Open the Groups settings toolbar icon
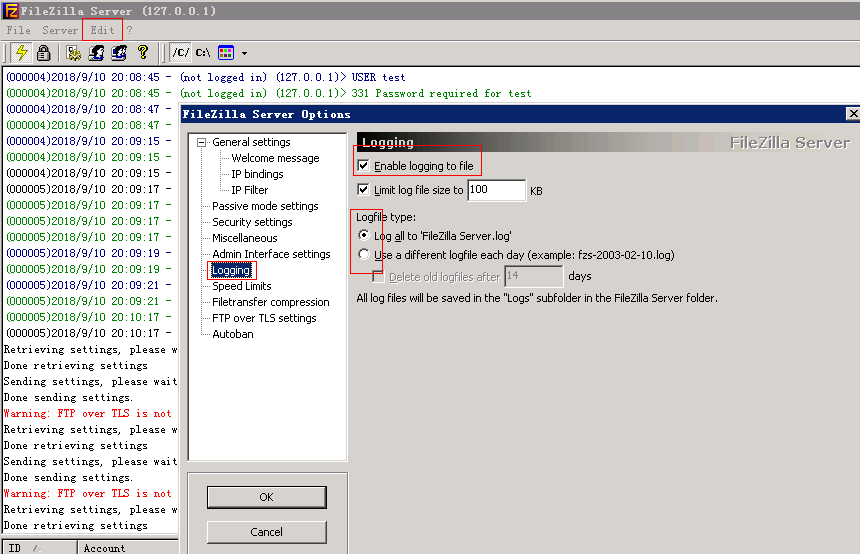Screen dimensions: 860x554 pos(119,53)
